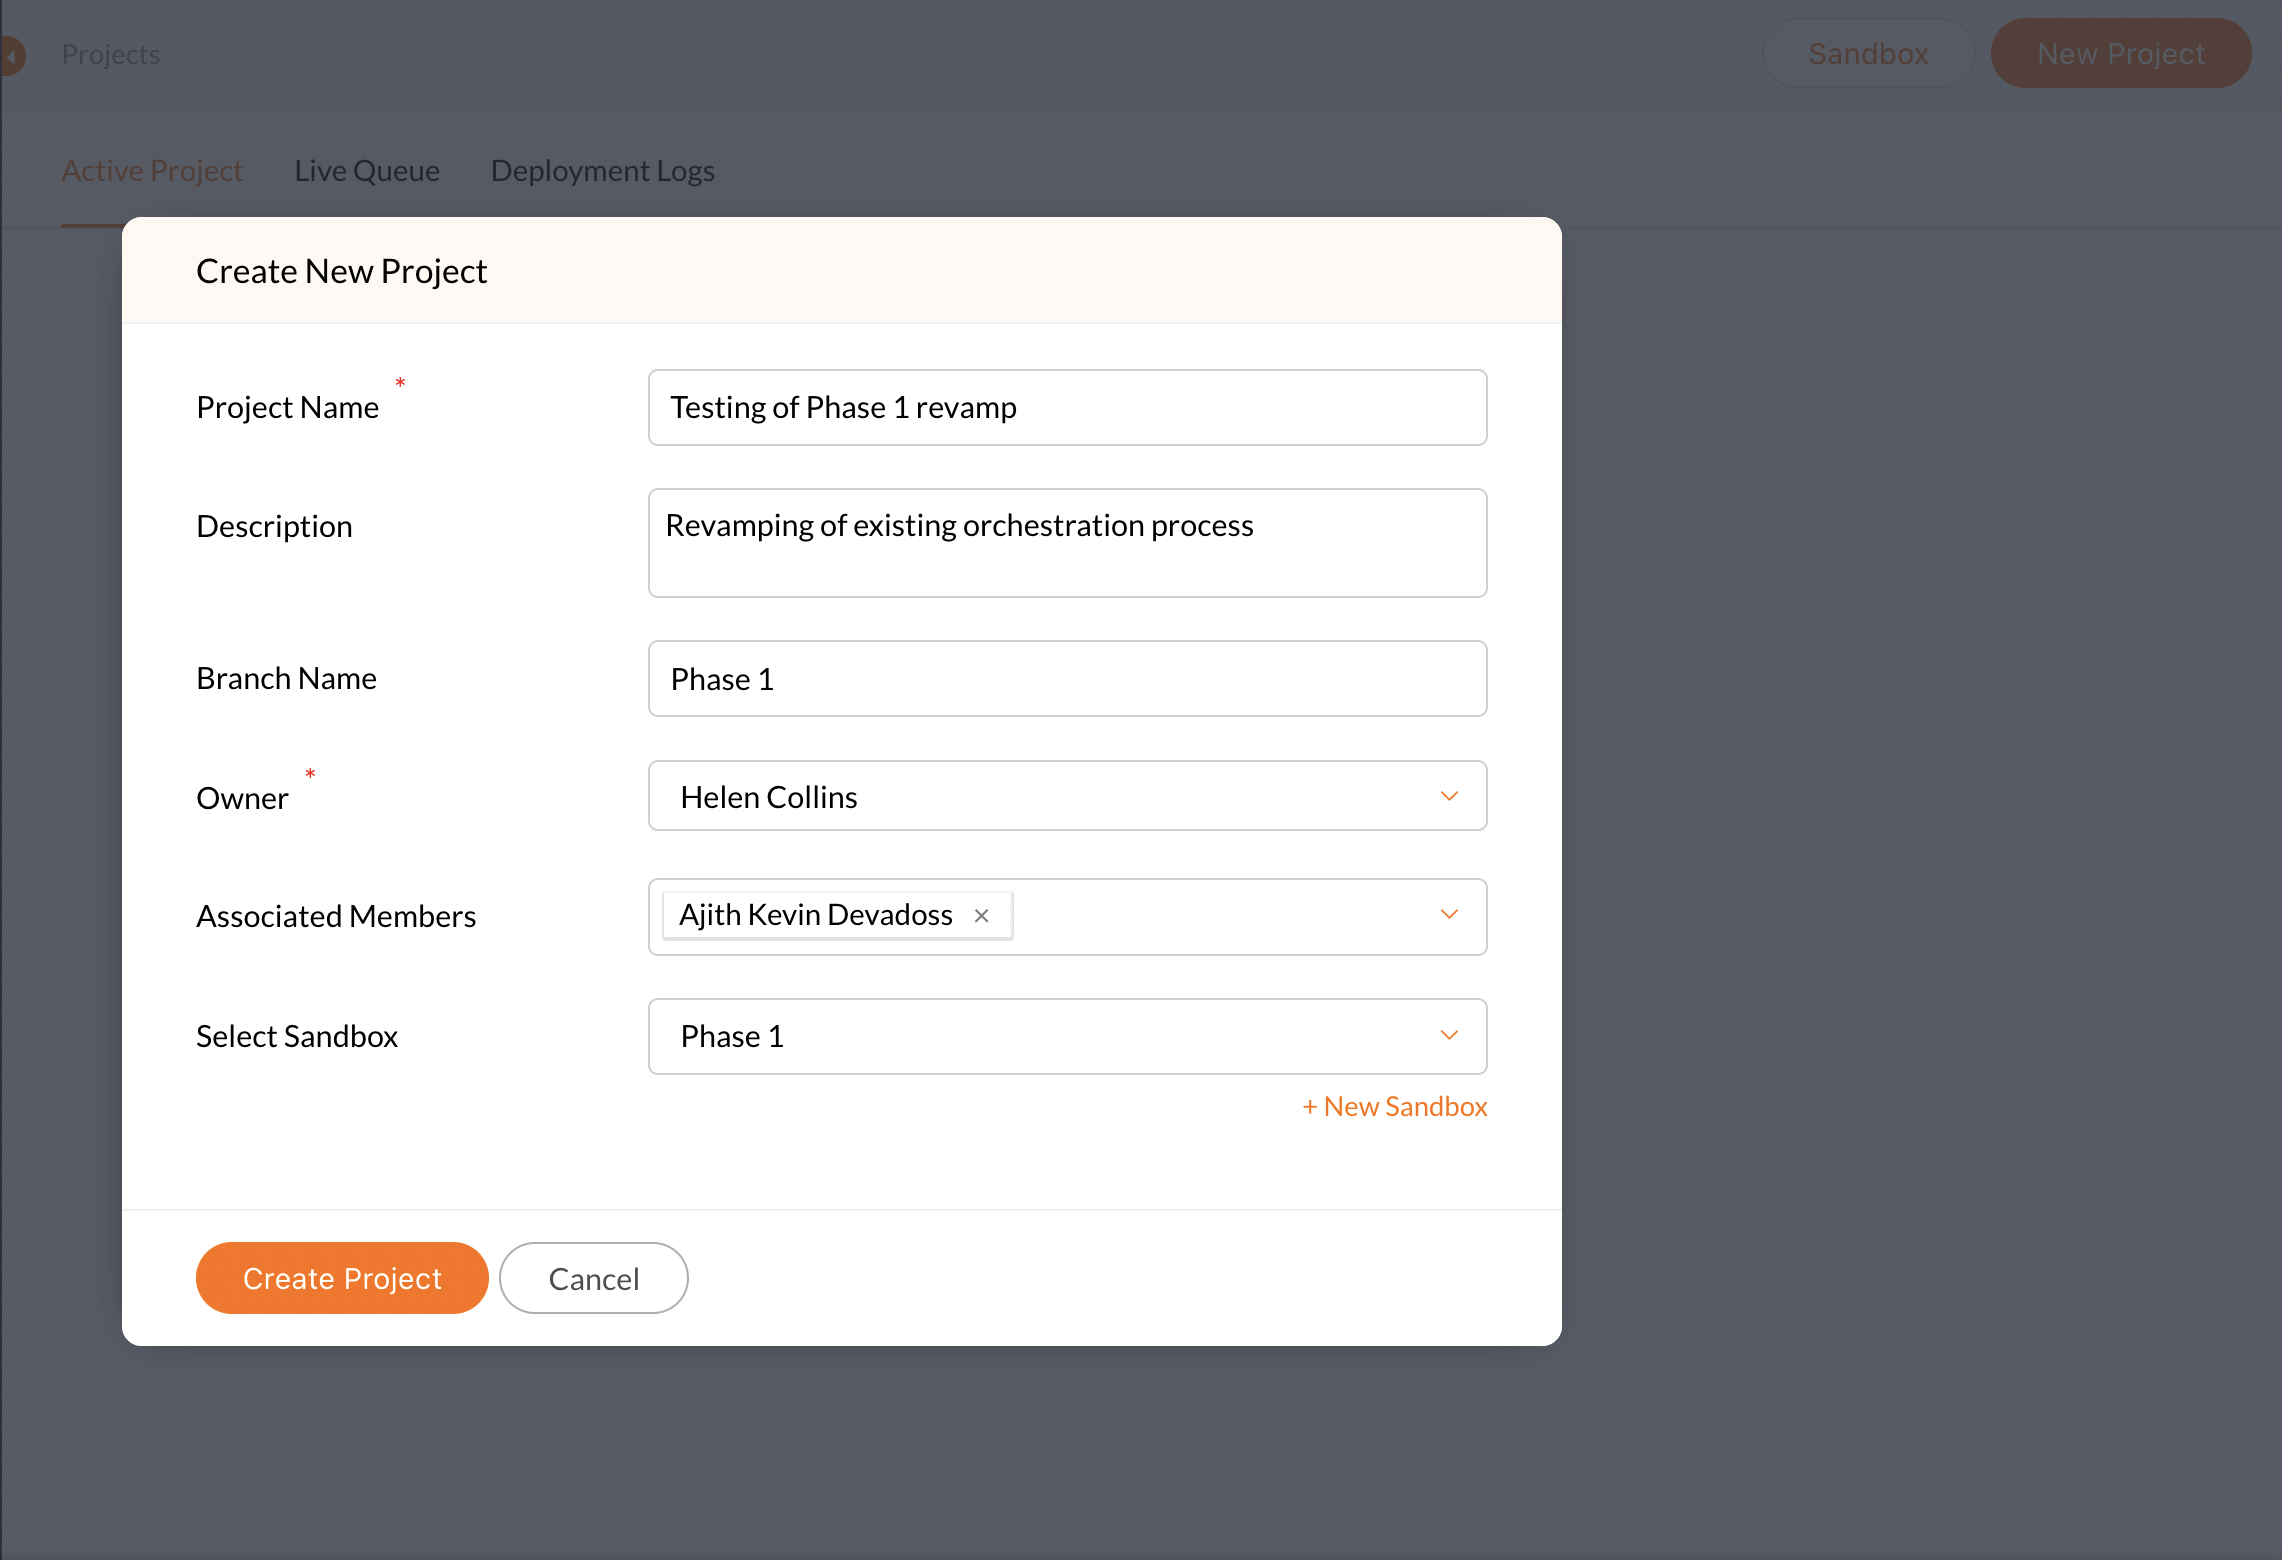The width and height of the screenshot is (2282, 1560).
Task: Click the Phase 1 sandbox selection
Action: (x=732, y=1036)
